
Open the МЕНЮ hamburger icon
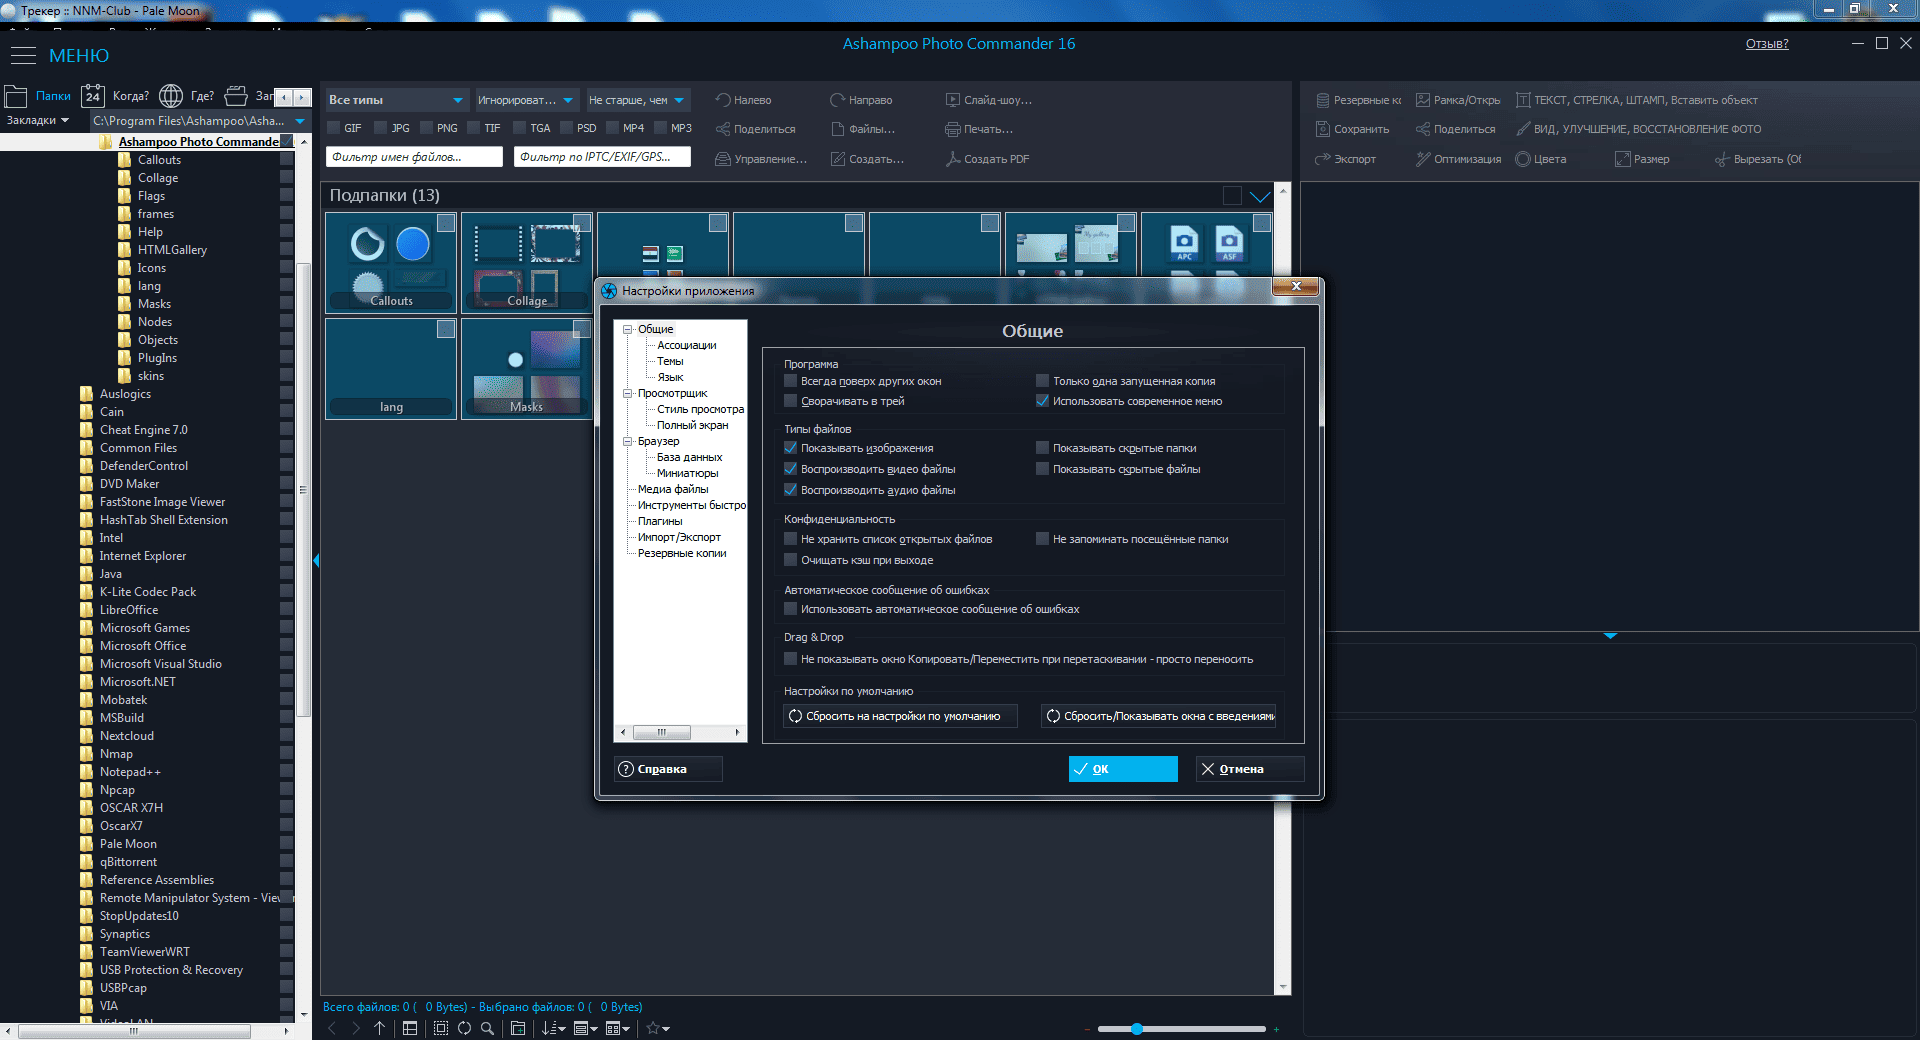pos(23,56)
